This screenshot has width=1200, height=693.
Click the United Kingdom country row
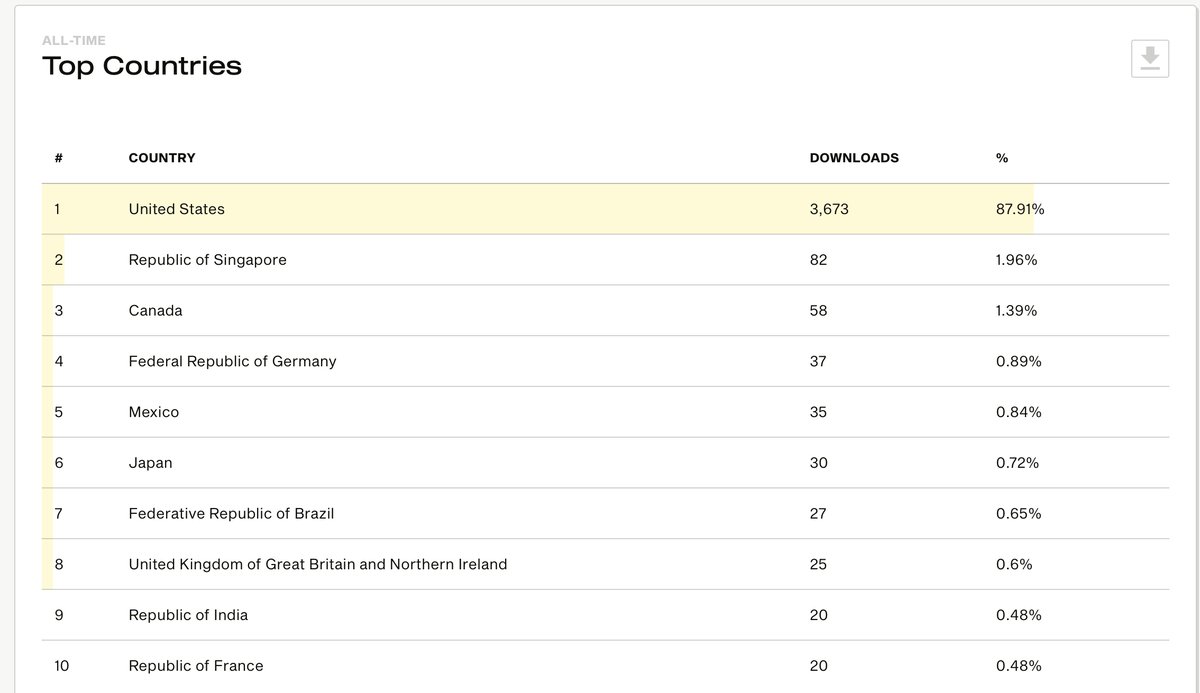pyautogui.click(x=605, y=564)
